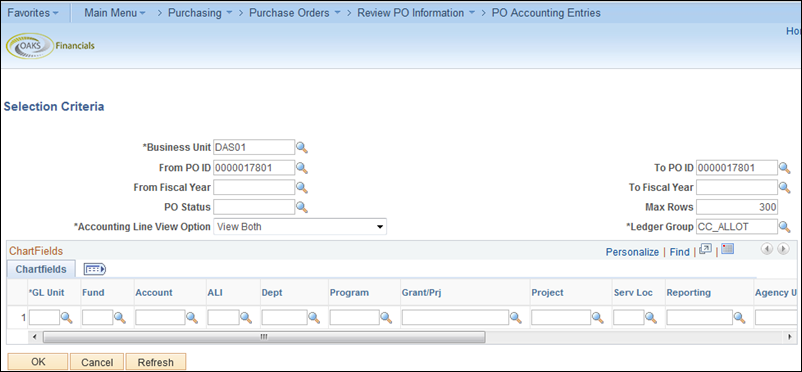
Task: Open Account lookup icon in grid
Action: pos(192,318)
